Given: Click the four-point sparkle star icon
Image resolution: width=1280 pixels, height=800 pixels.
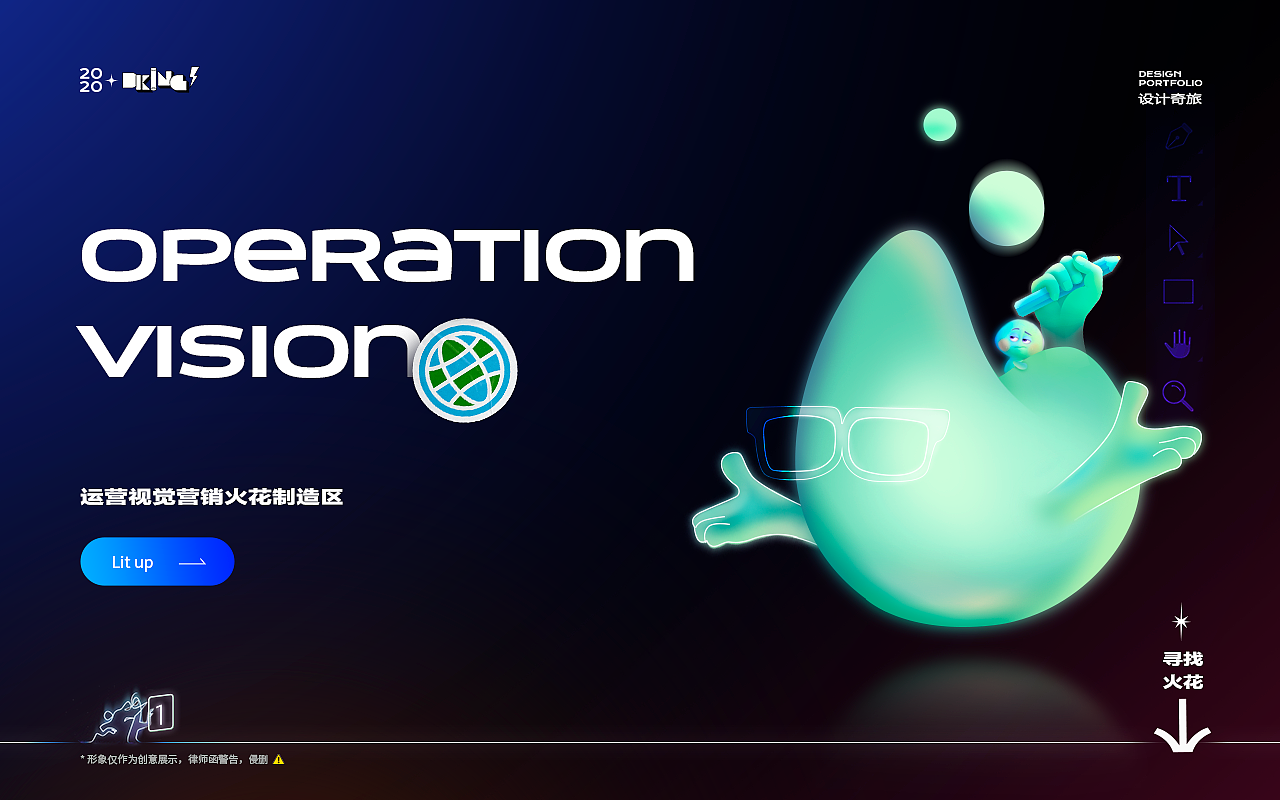Looking at the screenshot, I should pos(1181,621).
